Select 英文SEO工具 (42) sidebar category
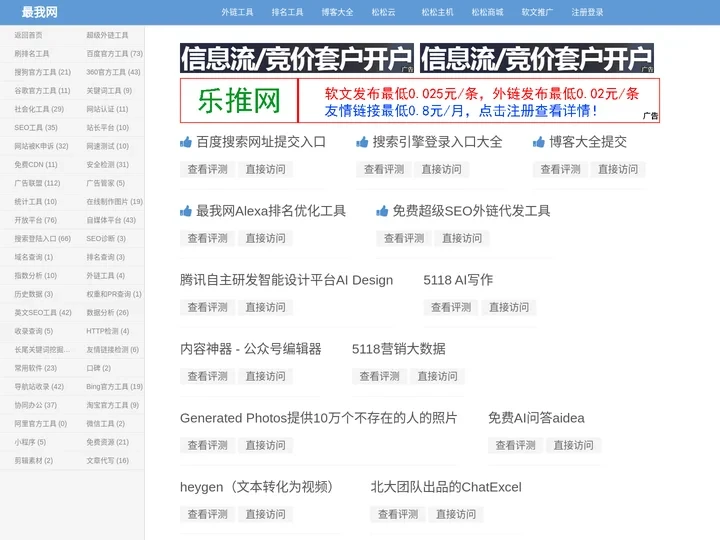The image size is (720, 540). coord(43,313)
